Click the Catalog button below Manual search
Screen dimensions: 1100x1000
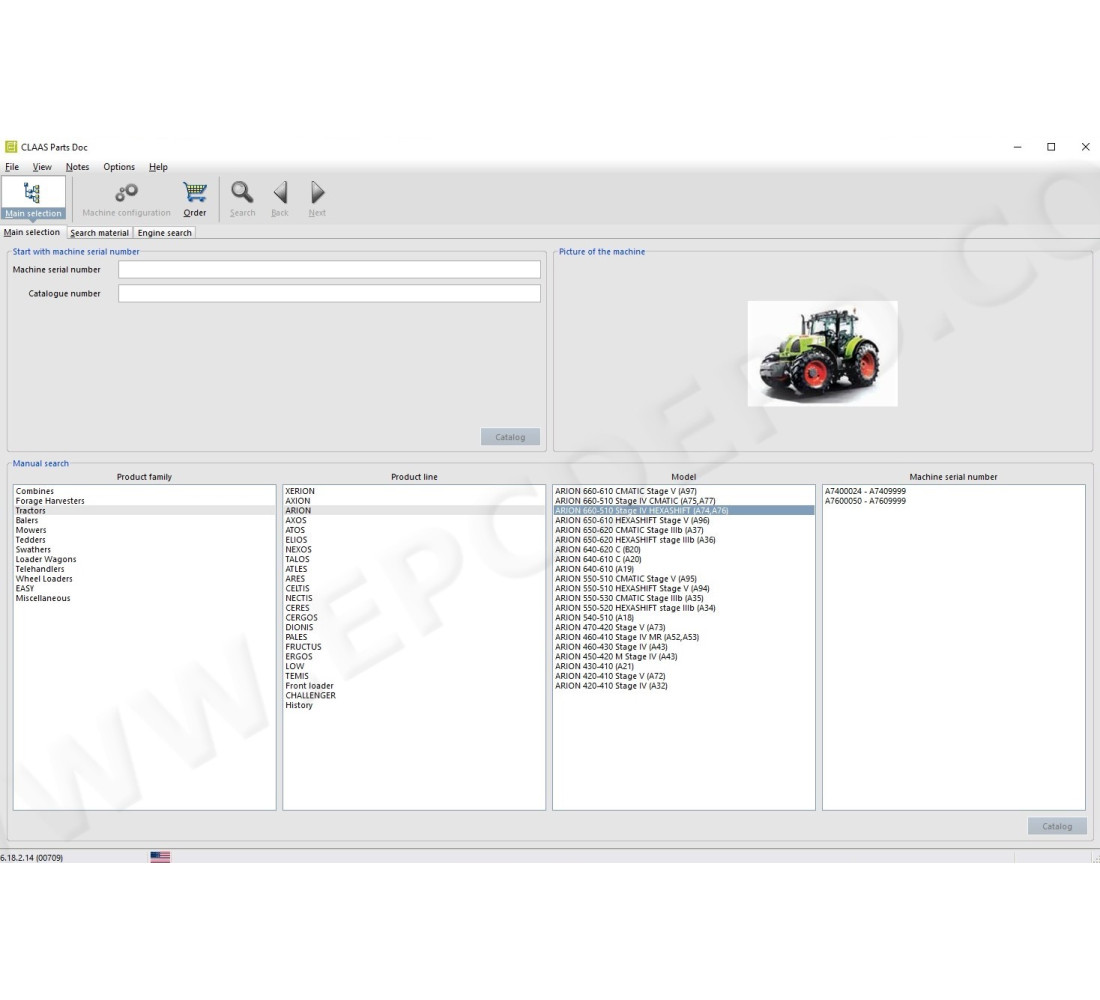coord(1057,826)
